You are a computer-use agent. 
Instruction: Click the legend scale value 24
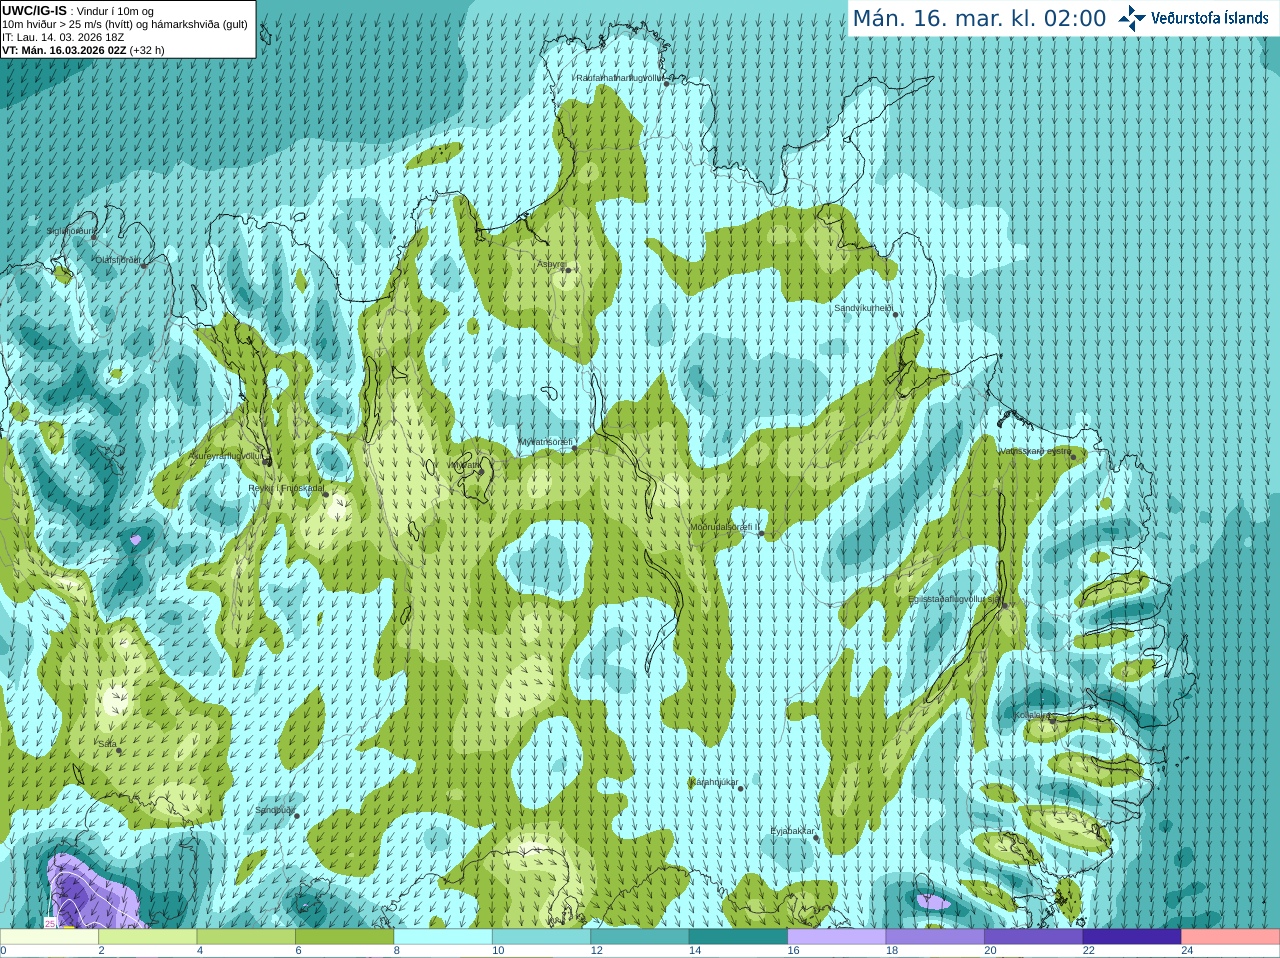[1187, 951]
